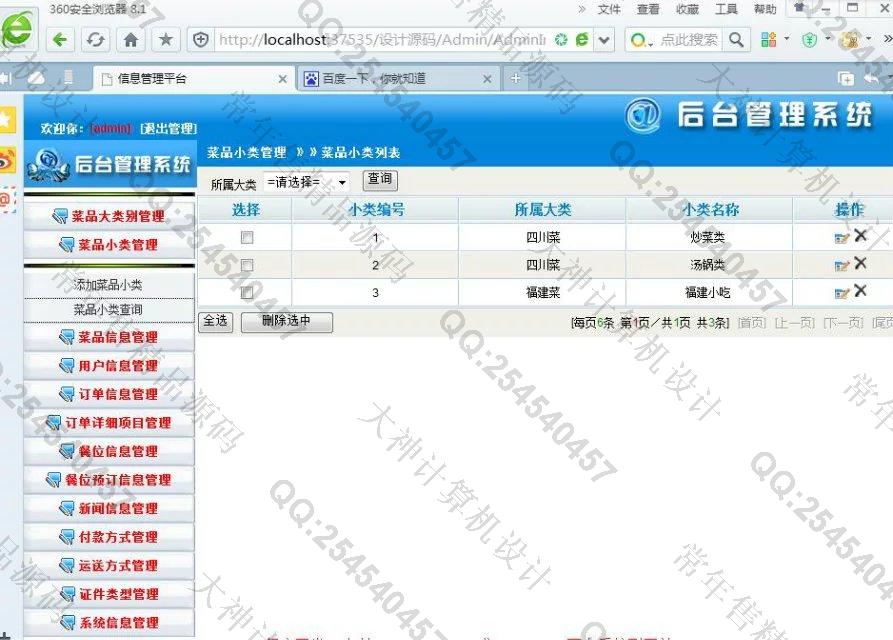Click the favorites star icon in toolbar
Screen dimensions: 893x640
(x=165, y=40)
